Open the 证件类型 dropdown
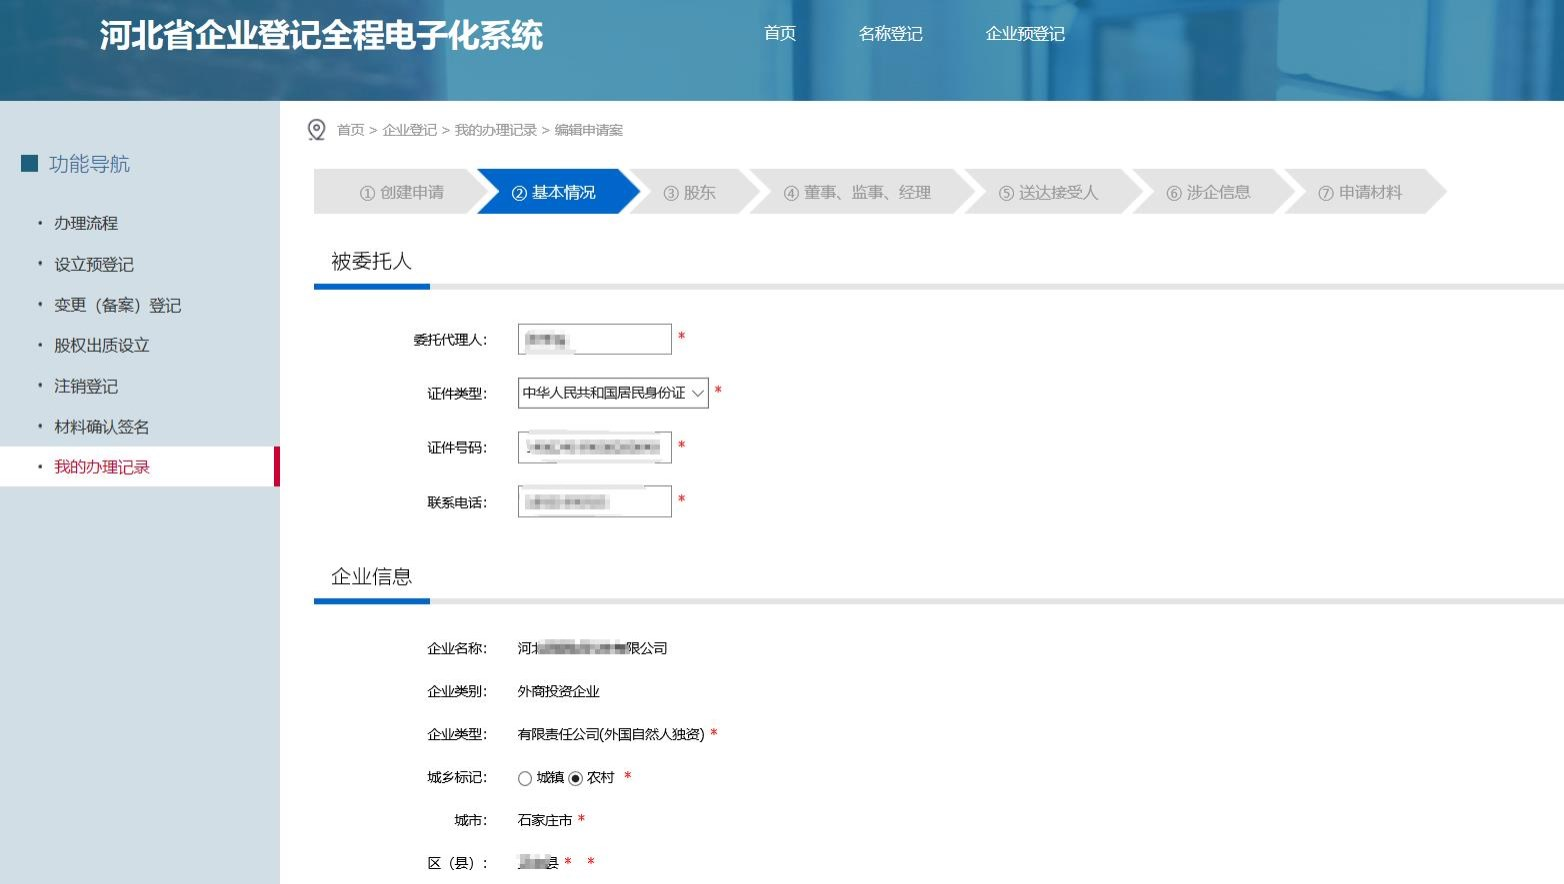The width and height of the screenshot is (1564, 884). pos(612,393)
